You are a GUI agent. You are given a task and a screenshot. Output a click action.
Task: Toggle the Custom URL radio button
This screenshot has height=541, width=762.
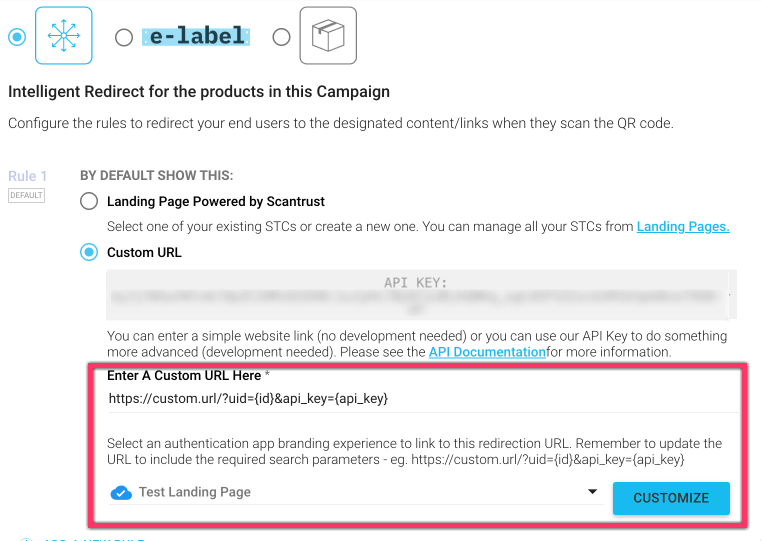click(89, 252)
